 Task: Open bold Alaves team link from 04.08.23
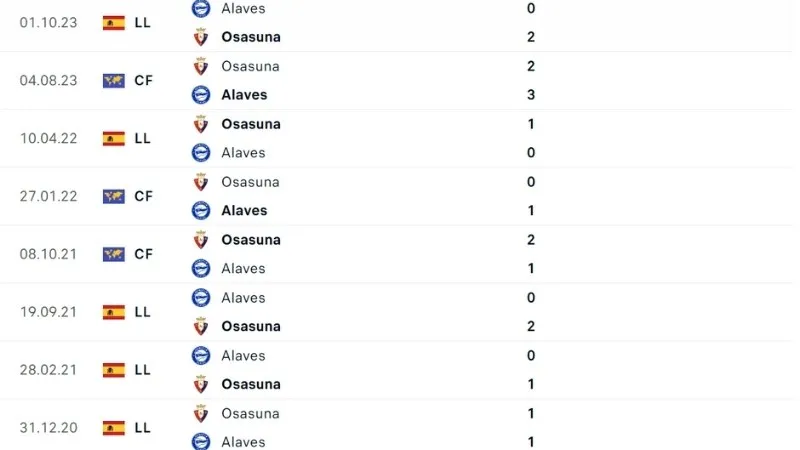[244, 95]
